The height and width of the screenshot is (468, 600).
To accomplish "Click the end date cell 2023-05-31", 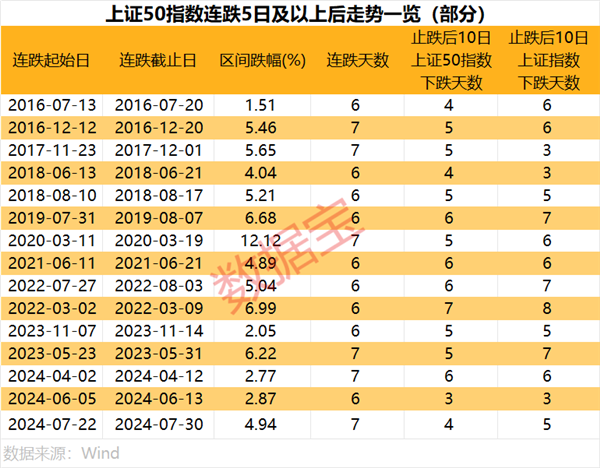I will coord(158,356).
